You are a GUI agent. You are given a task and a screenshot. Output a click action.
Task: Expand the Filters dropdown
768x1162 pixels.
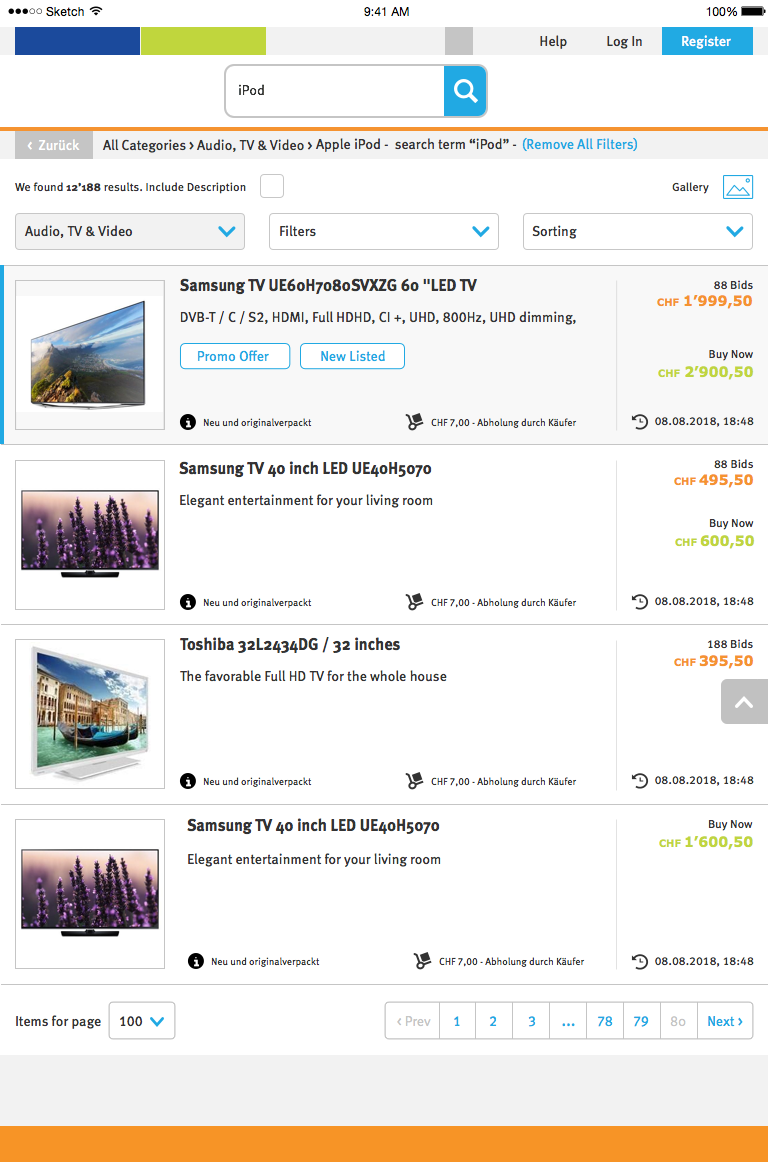coord(384,231)
